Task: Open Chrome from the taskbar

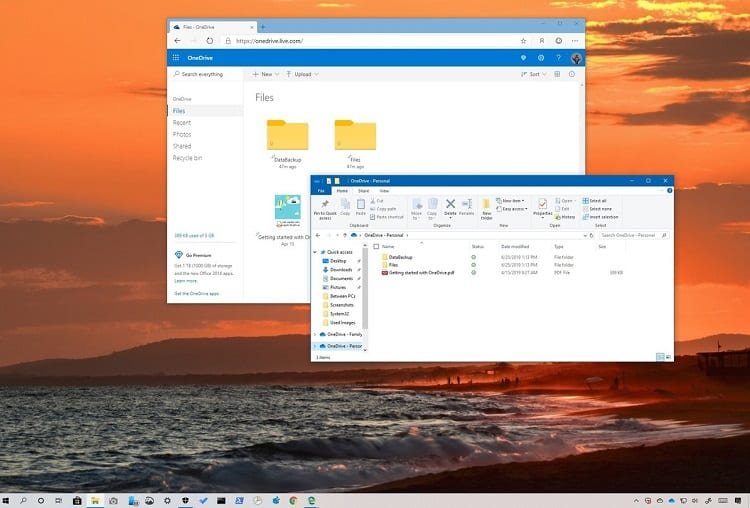Action: coord(293,501)
